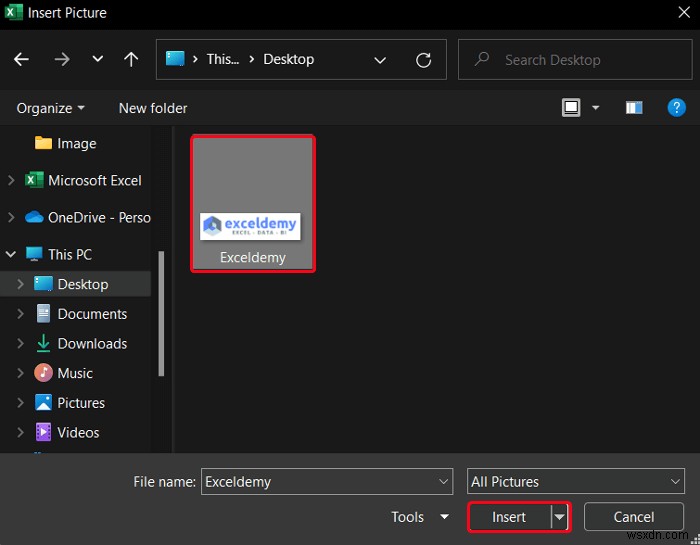The width and height of the screenshot is (700, 545).
Task: Open help with the question mark icon
Action: point(676,108)
